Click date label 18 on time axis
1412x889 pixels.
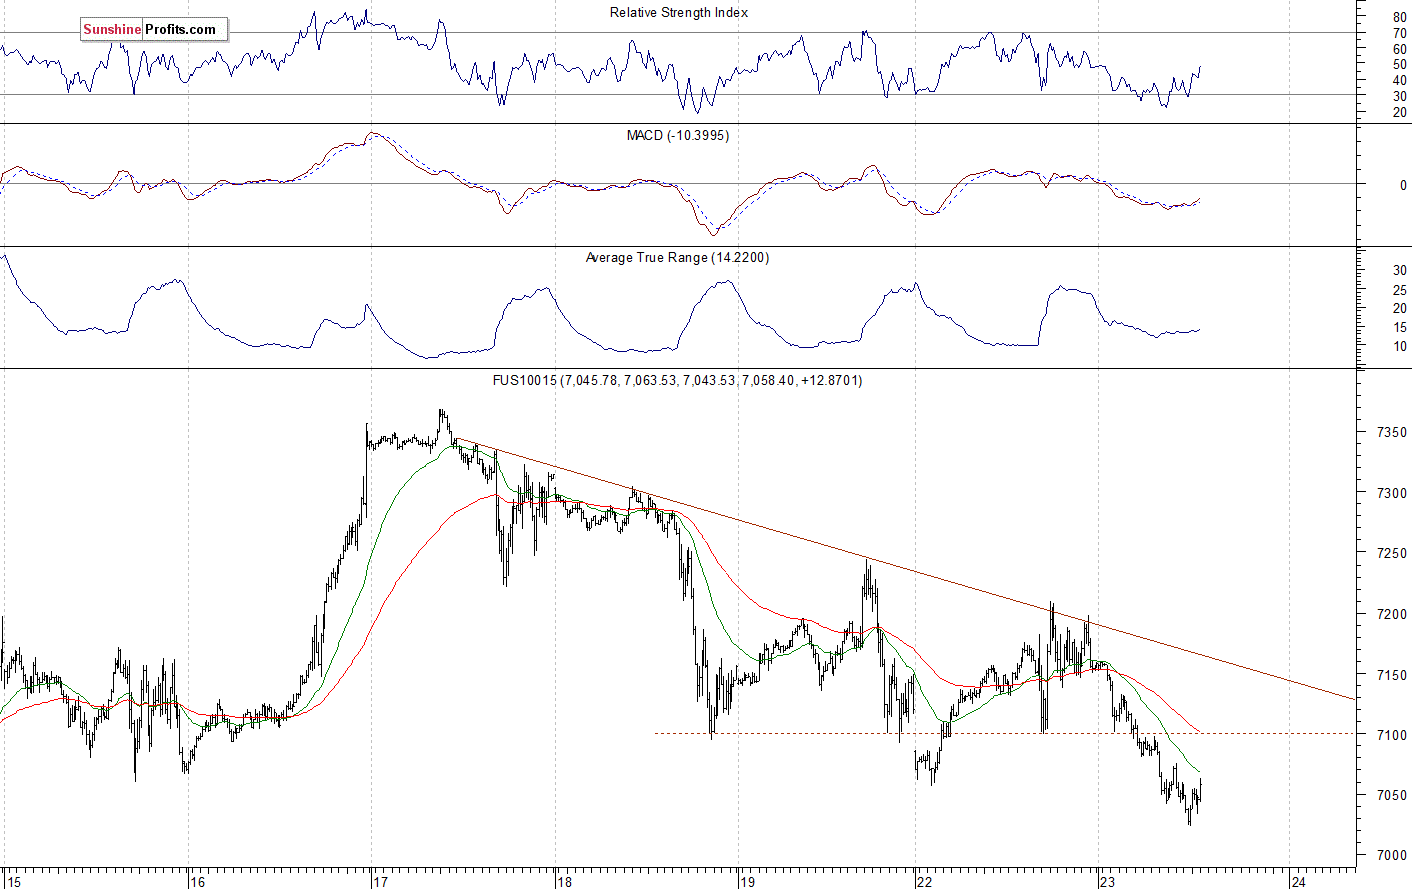[x=565, y=882]
